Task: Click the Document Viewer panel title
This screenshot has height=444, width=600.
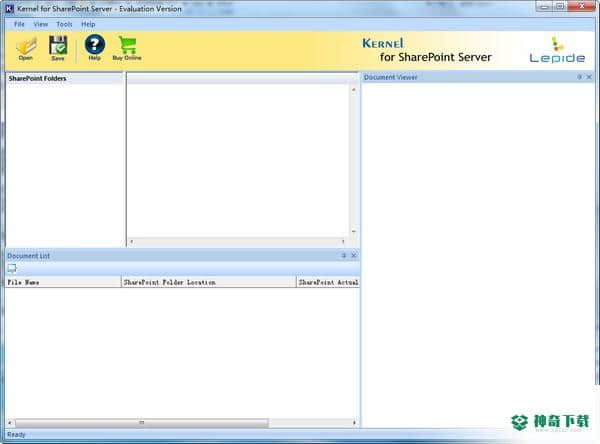Action: (391, 77)
